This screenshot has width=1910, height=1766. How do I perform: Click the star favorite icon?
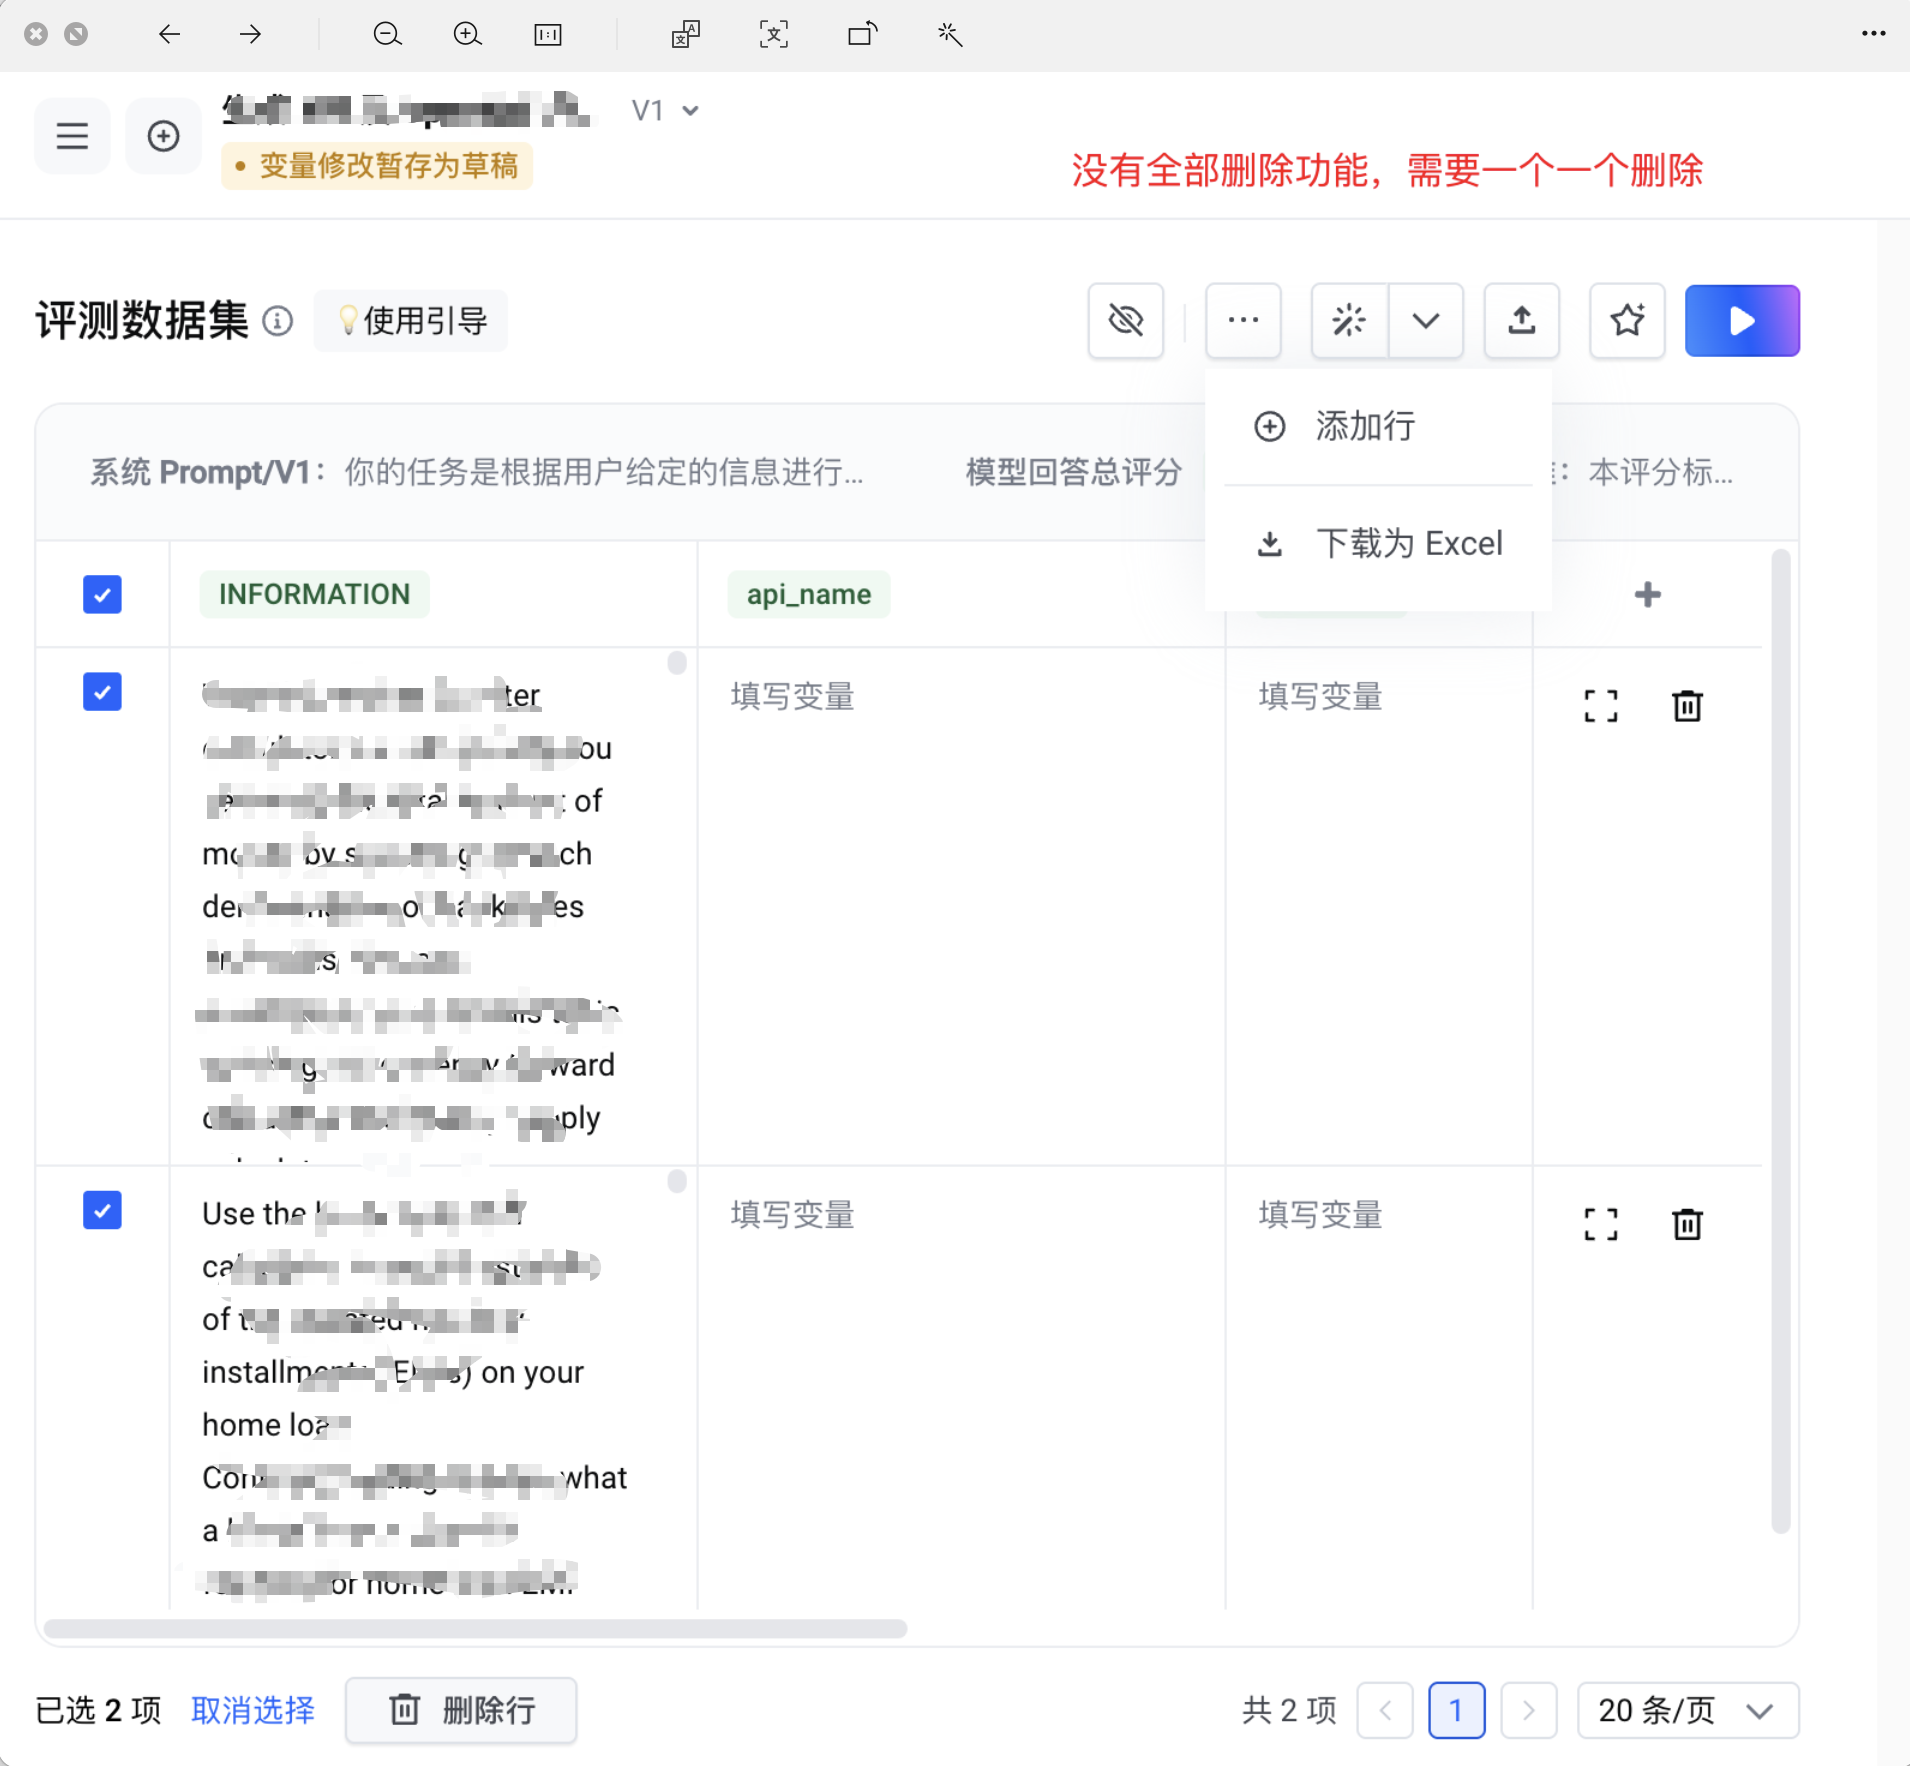[x=1627, y=321]
